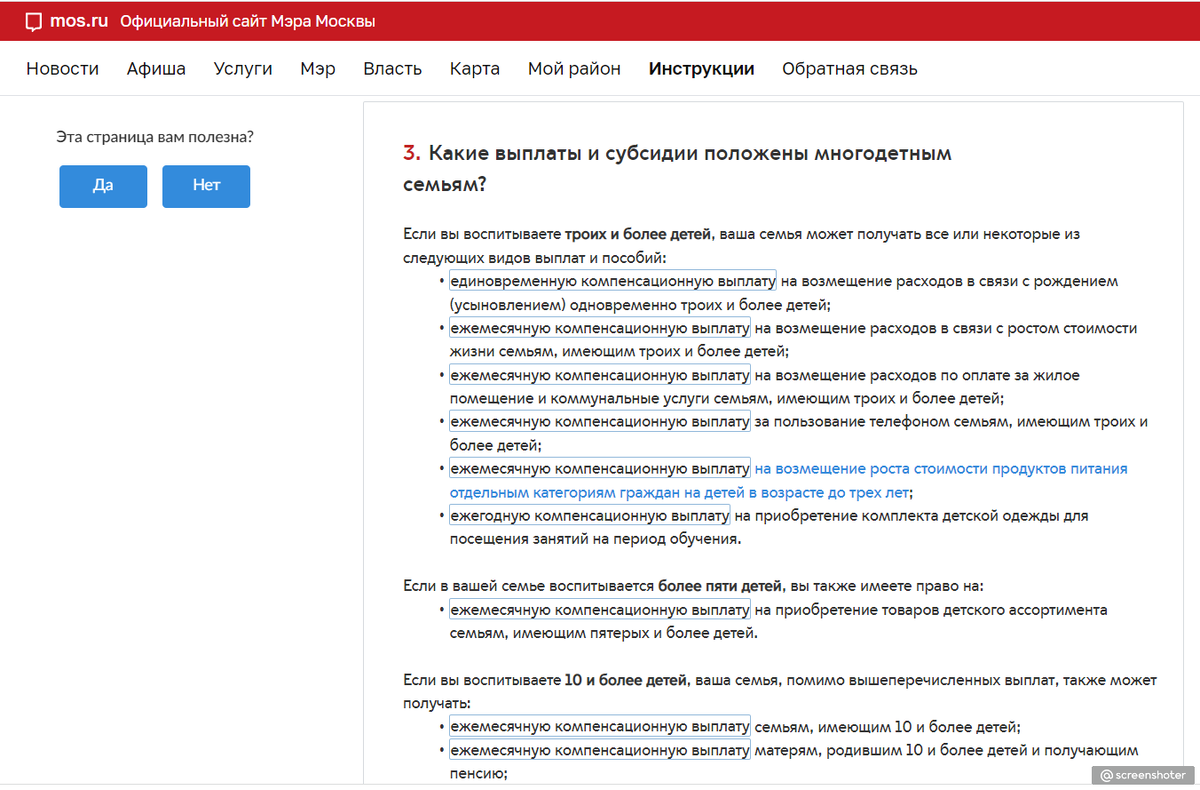The width and height of the screenshot is (1200, 790).
Task: Open Обратная связь page
Action: pos(850,69)
